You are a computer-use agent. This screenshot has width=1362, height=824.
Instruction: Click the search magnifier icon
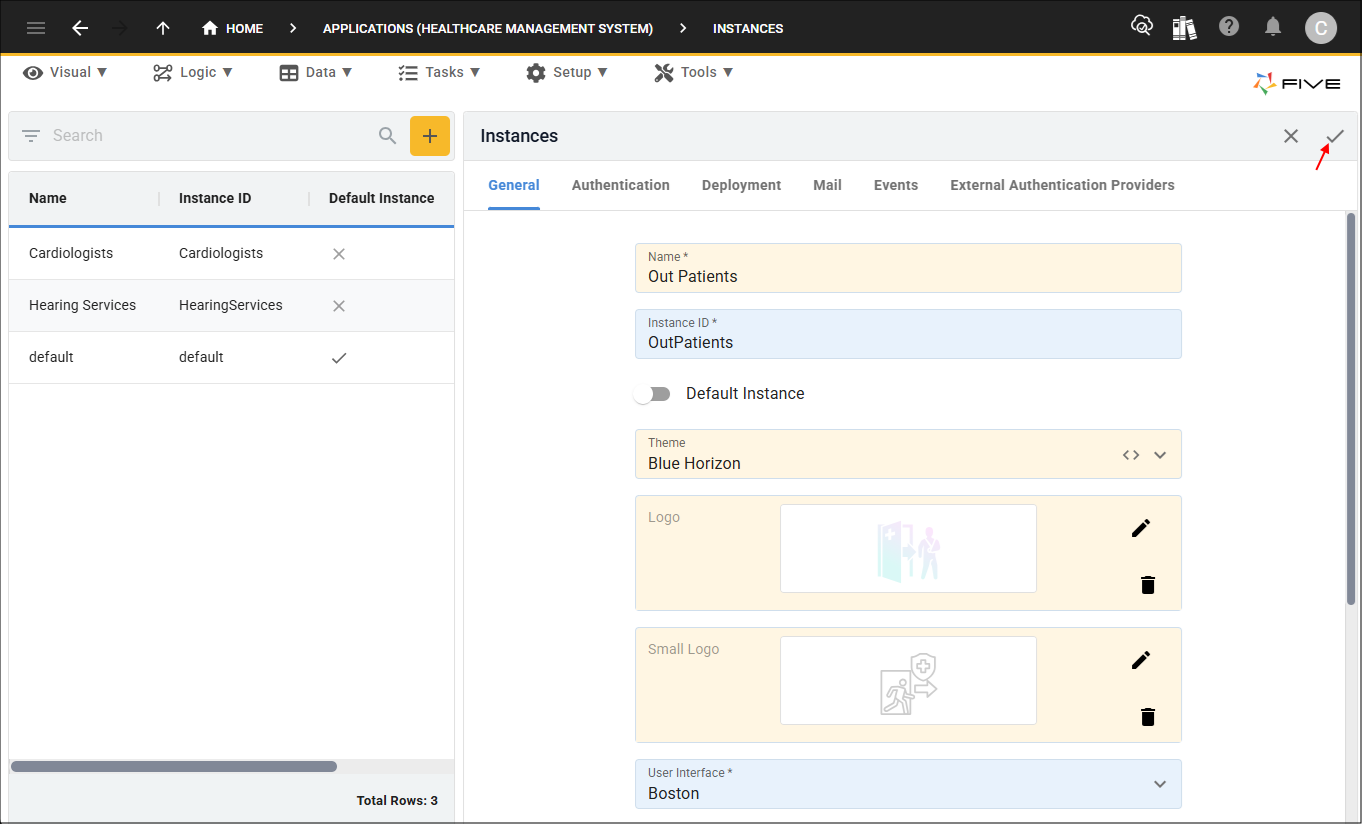pos(388,136)
